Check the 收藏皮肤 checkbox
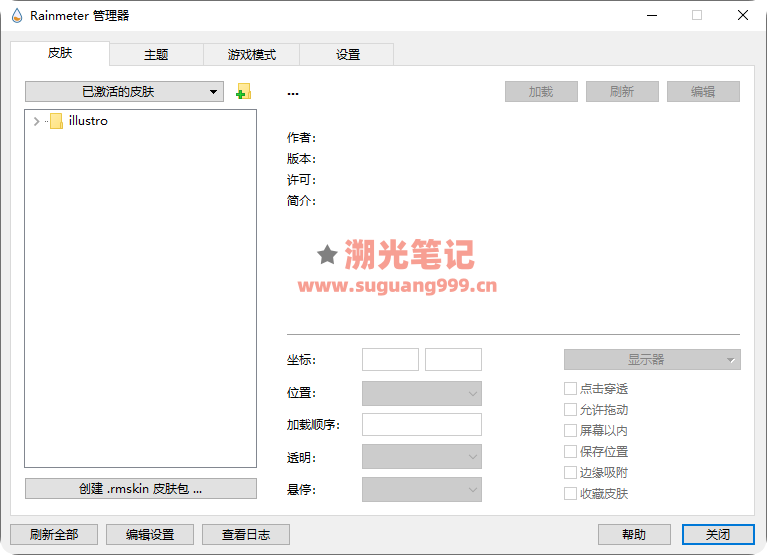This screenshot has height=555, width=767. [x=570, y=494]
